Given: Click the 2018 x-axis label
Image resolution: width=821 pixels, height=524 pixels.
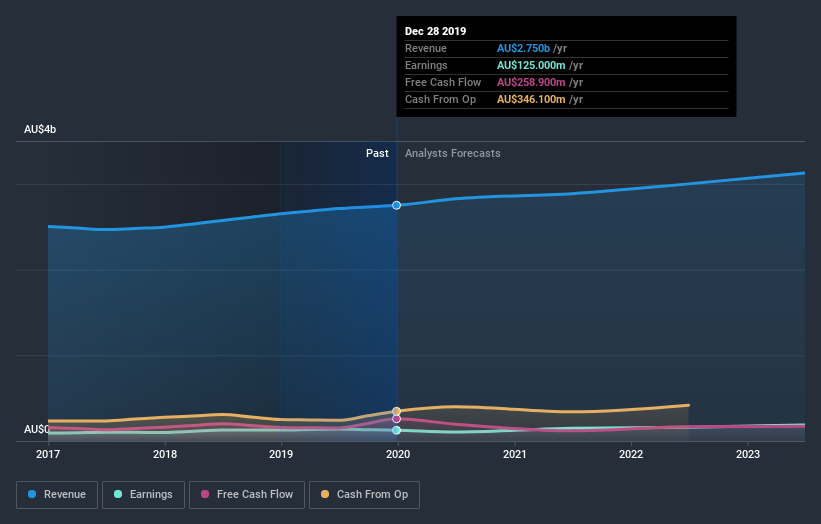Looking at the screenshot, I should pos(165,454).
